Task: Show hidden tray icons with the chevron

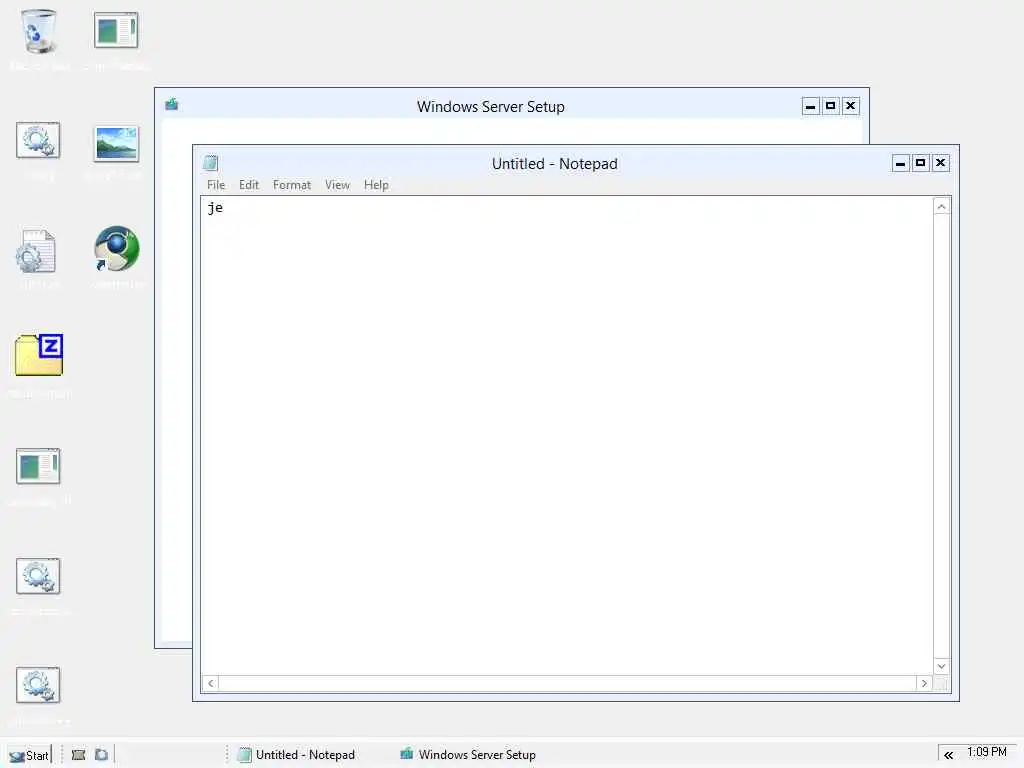Action: [x=948, y=756]
